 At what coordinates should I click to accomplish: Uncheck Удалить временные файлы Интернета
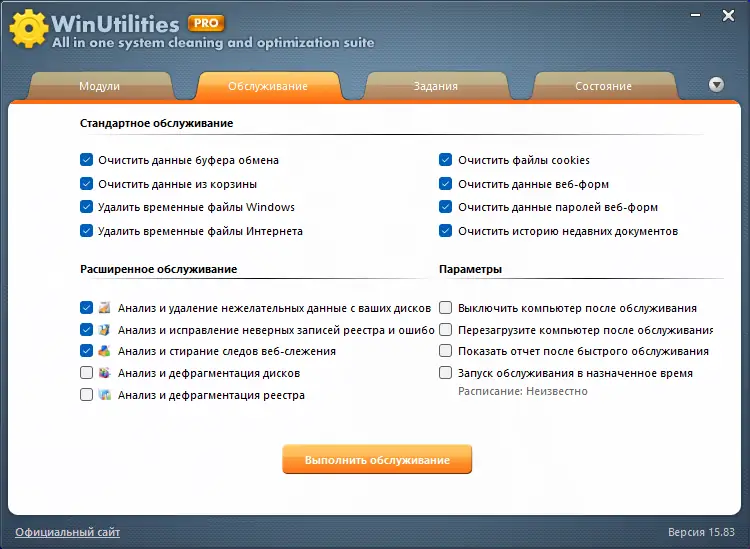pos(86,231)
